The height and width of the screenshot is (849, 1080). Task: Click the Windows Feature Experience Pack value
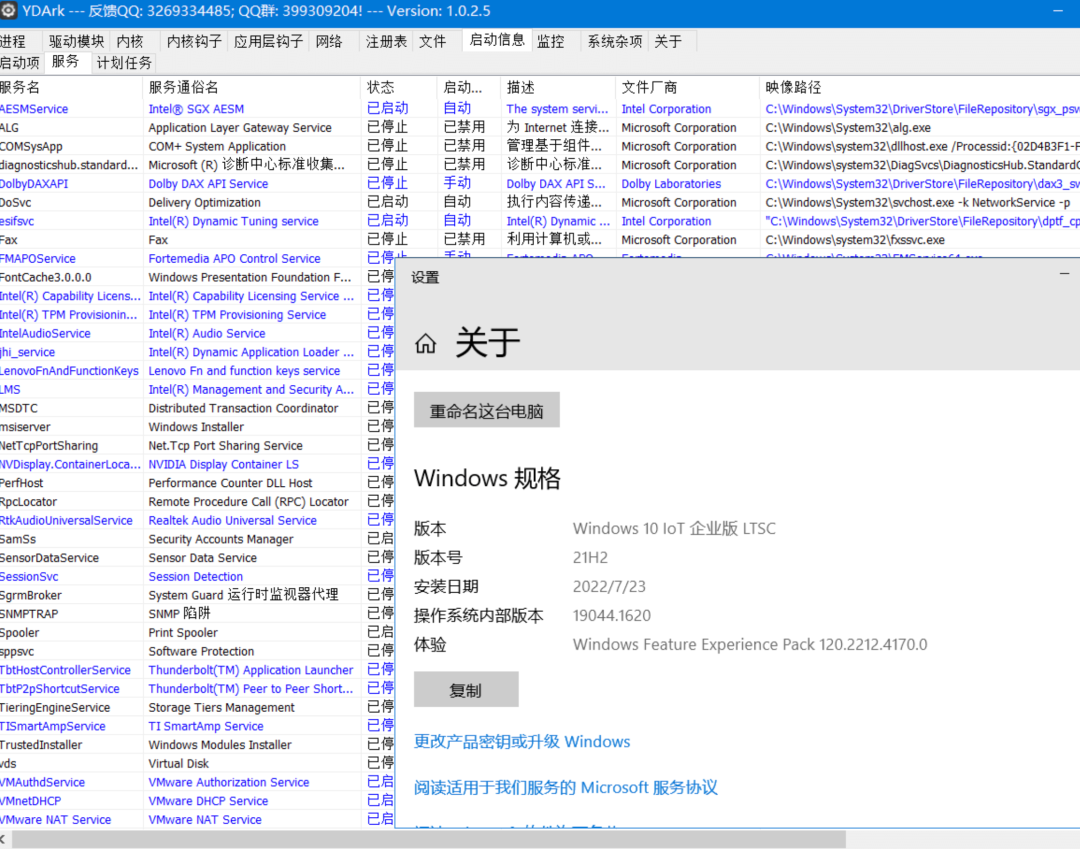[750, 644]
